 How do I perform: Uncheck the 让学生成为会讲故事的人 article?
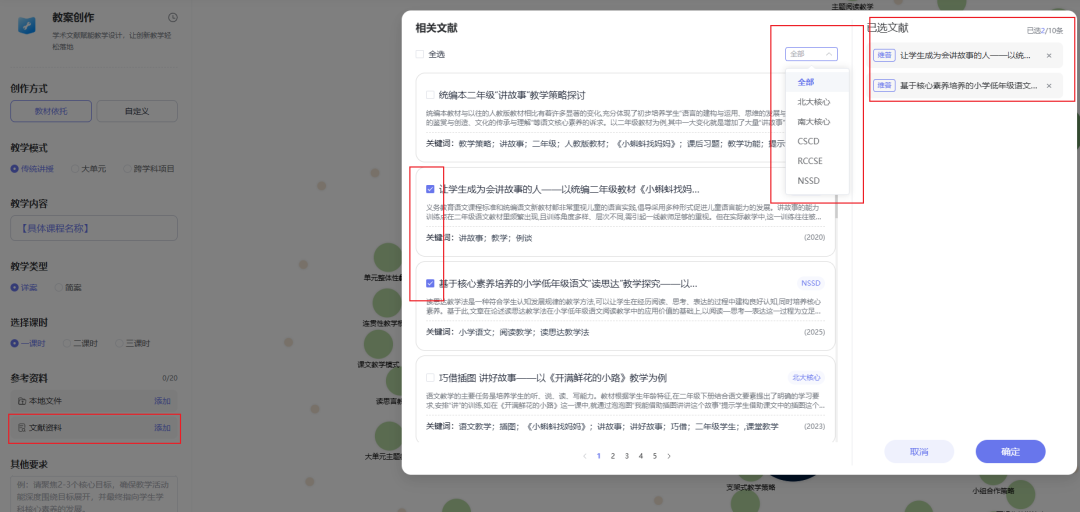tap(430, 189)
